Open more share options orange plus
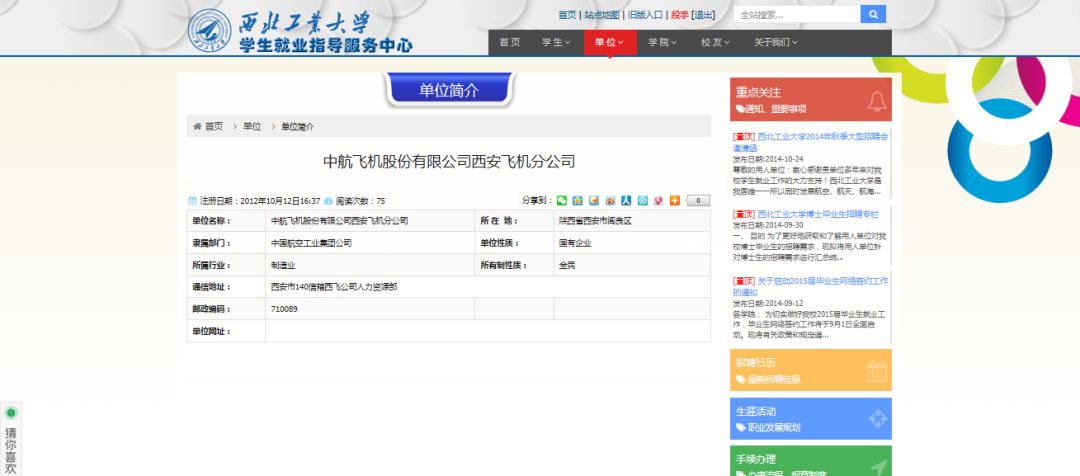This screenshot has height=476, width=1080. click(675, 200)
